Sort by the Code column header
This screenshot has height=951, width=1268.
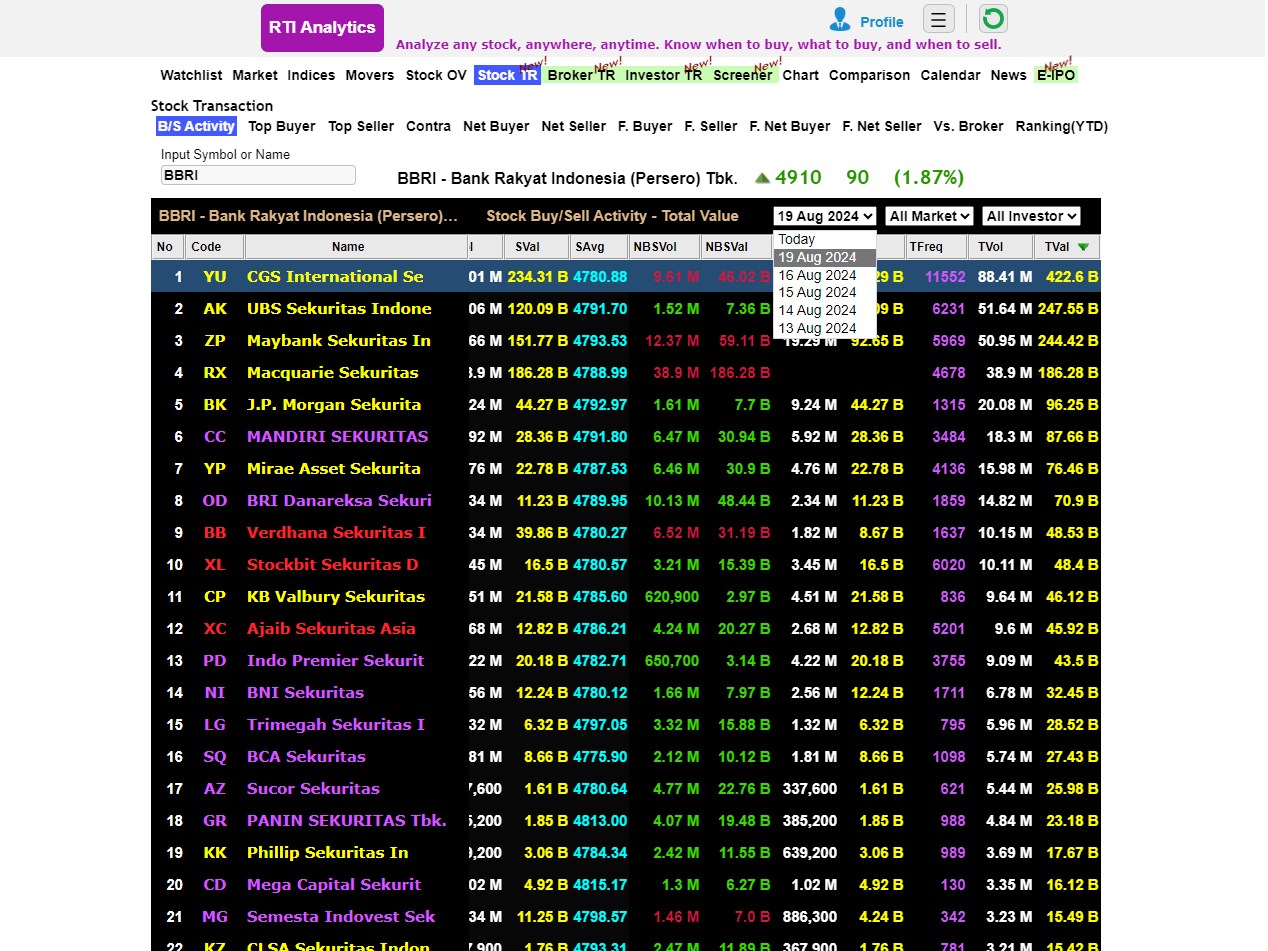(214, 247)
